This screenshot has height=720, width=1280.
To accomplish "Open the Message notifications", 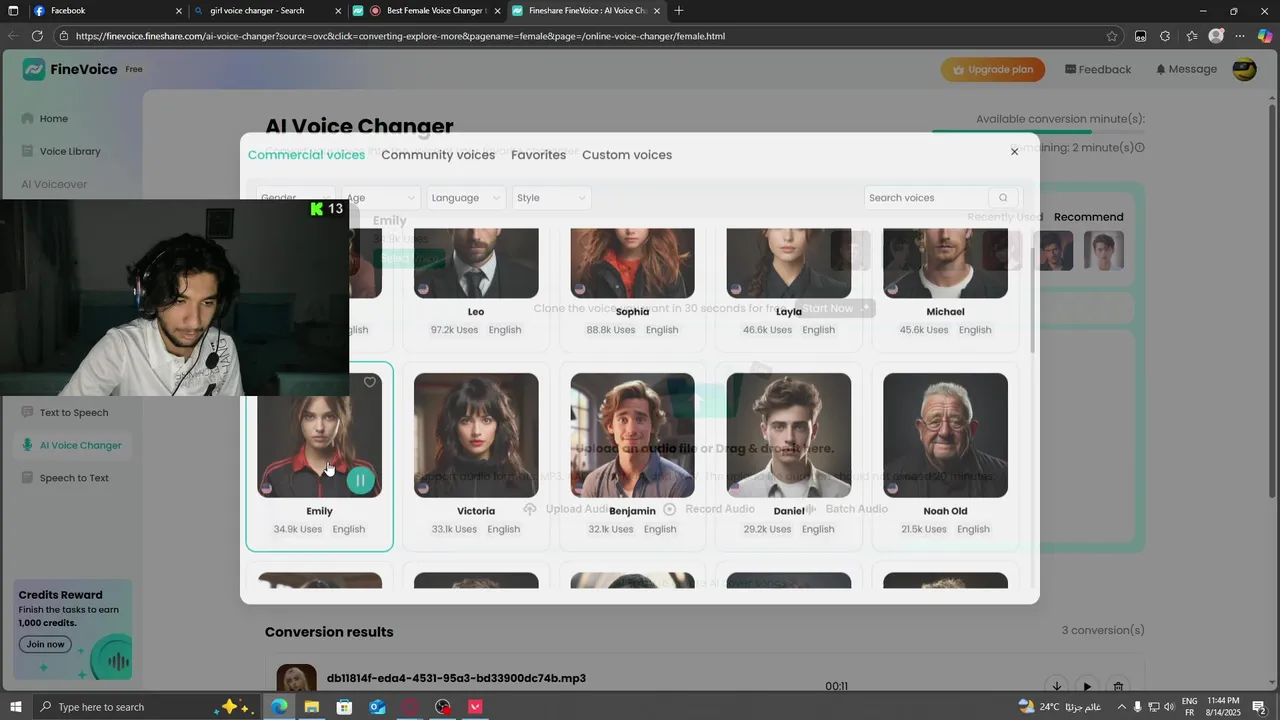I will pos(1186,69).
